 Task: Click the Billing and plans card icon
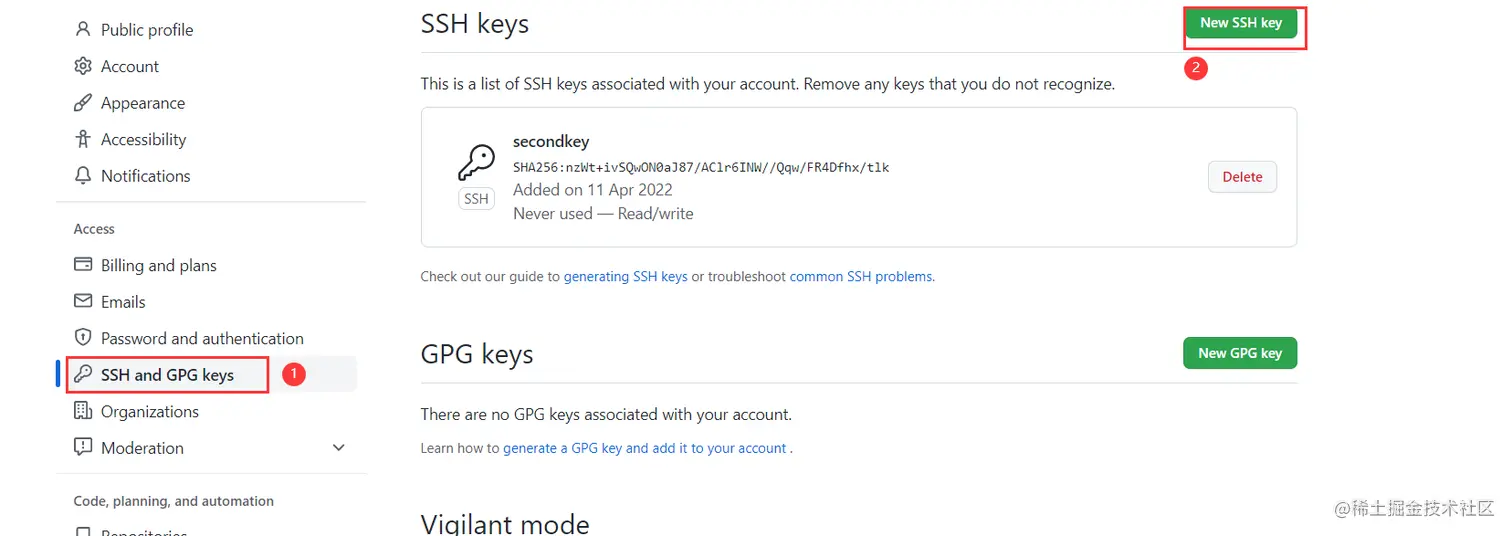[83, 265]
